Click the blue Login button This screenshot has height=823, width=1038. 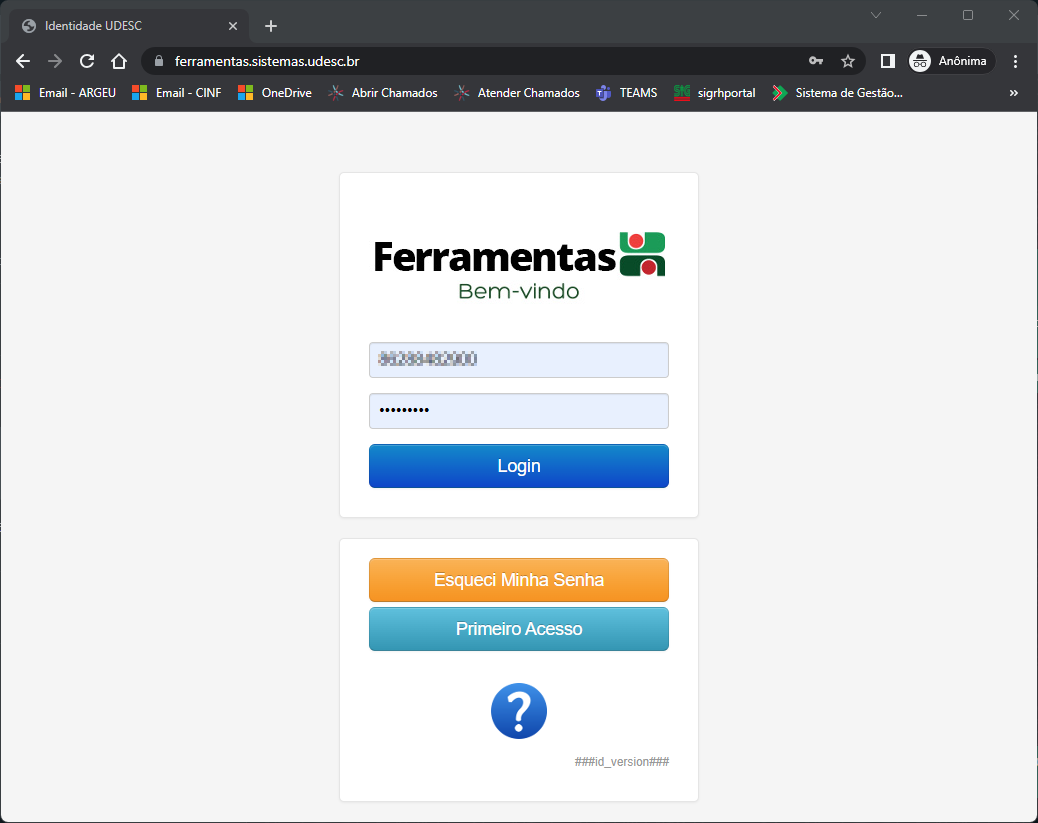(x=518, y=466)
